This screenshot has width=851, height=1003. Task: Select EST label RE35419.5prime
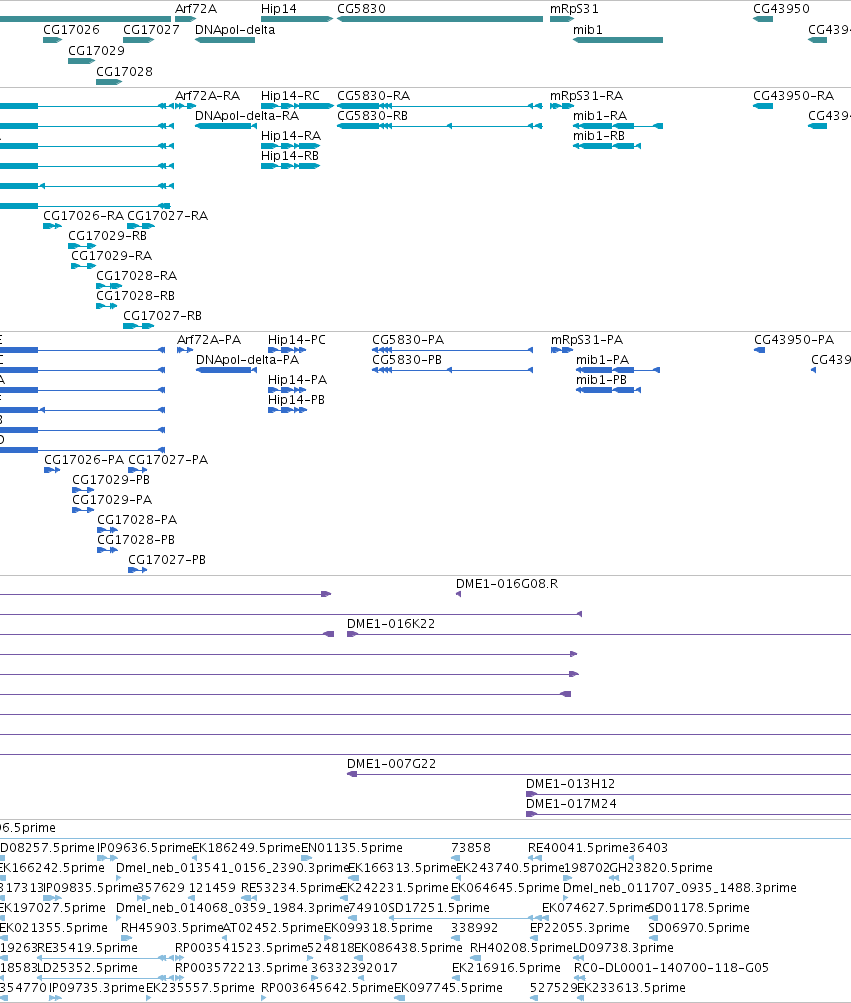point(88,947)
